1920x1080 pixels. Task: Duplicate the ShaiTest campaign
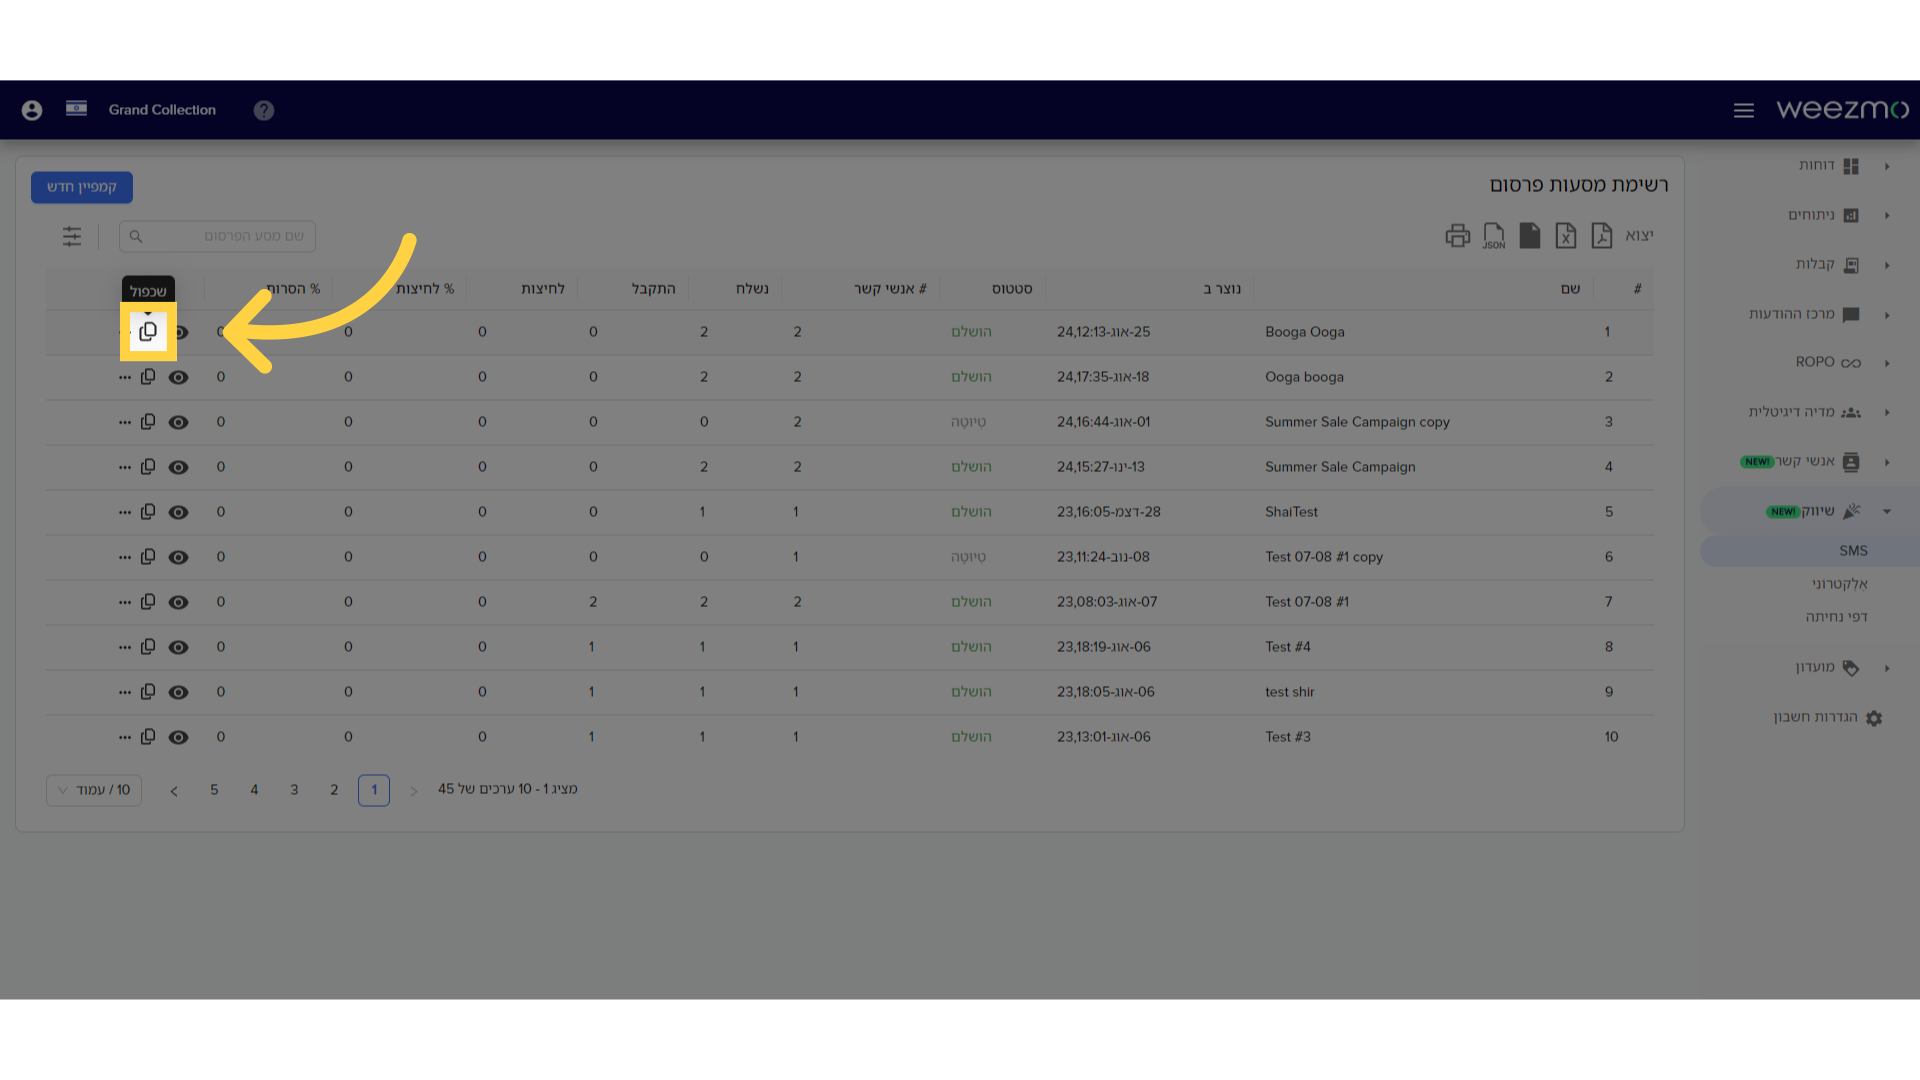[x=148, y=512]
